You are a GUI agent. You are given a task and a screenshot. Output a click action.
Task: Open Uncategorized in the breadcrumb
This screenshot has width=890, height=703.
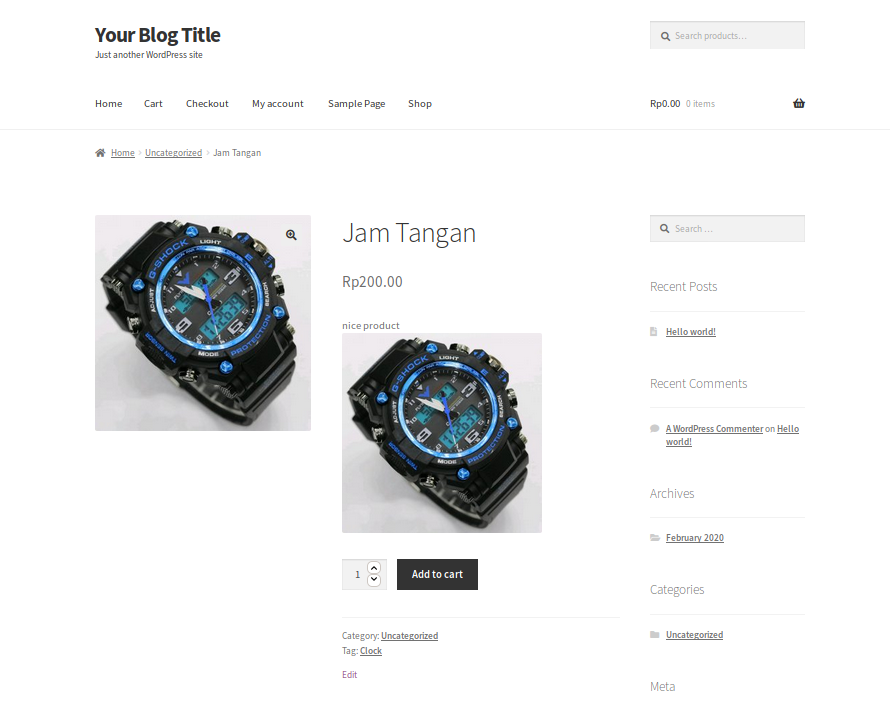pos(173,153)
